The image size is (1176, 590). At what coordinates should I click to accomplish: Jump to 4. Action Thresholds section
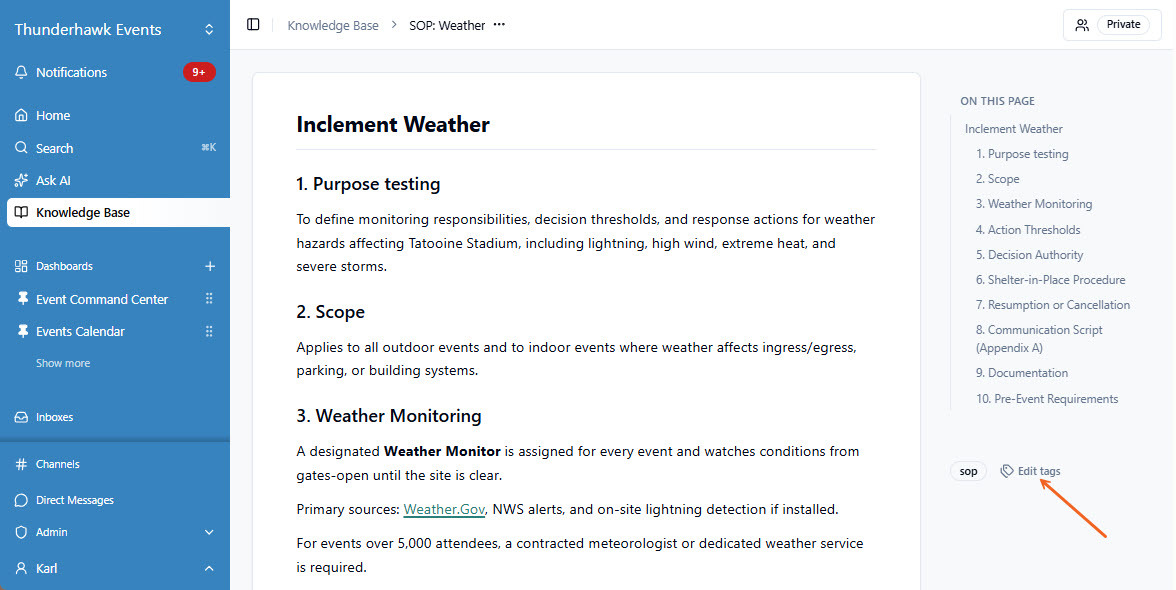coord(1028,229)
